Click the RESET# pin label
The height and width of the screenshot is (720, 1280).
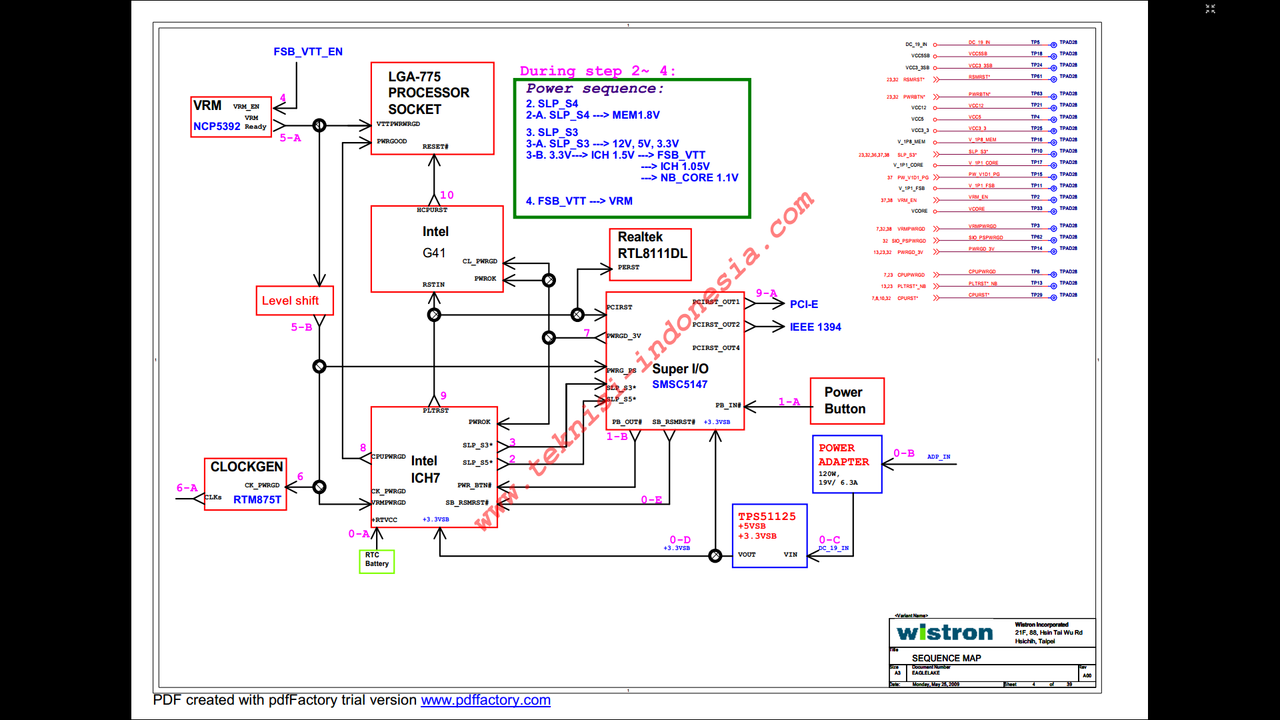[x=436, y=146]
